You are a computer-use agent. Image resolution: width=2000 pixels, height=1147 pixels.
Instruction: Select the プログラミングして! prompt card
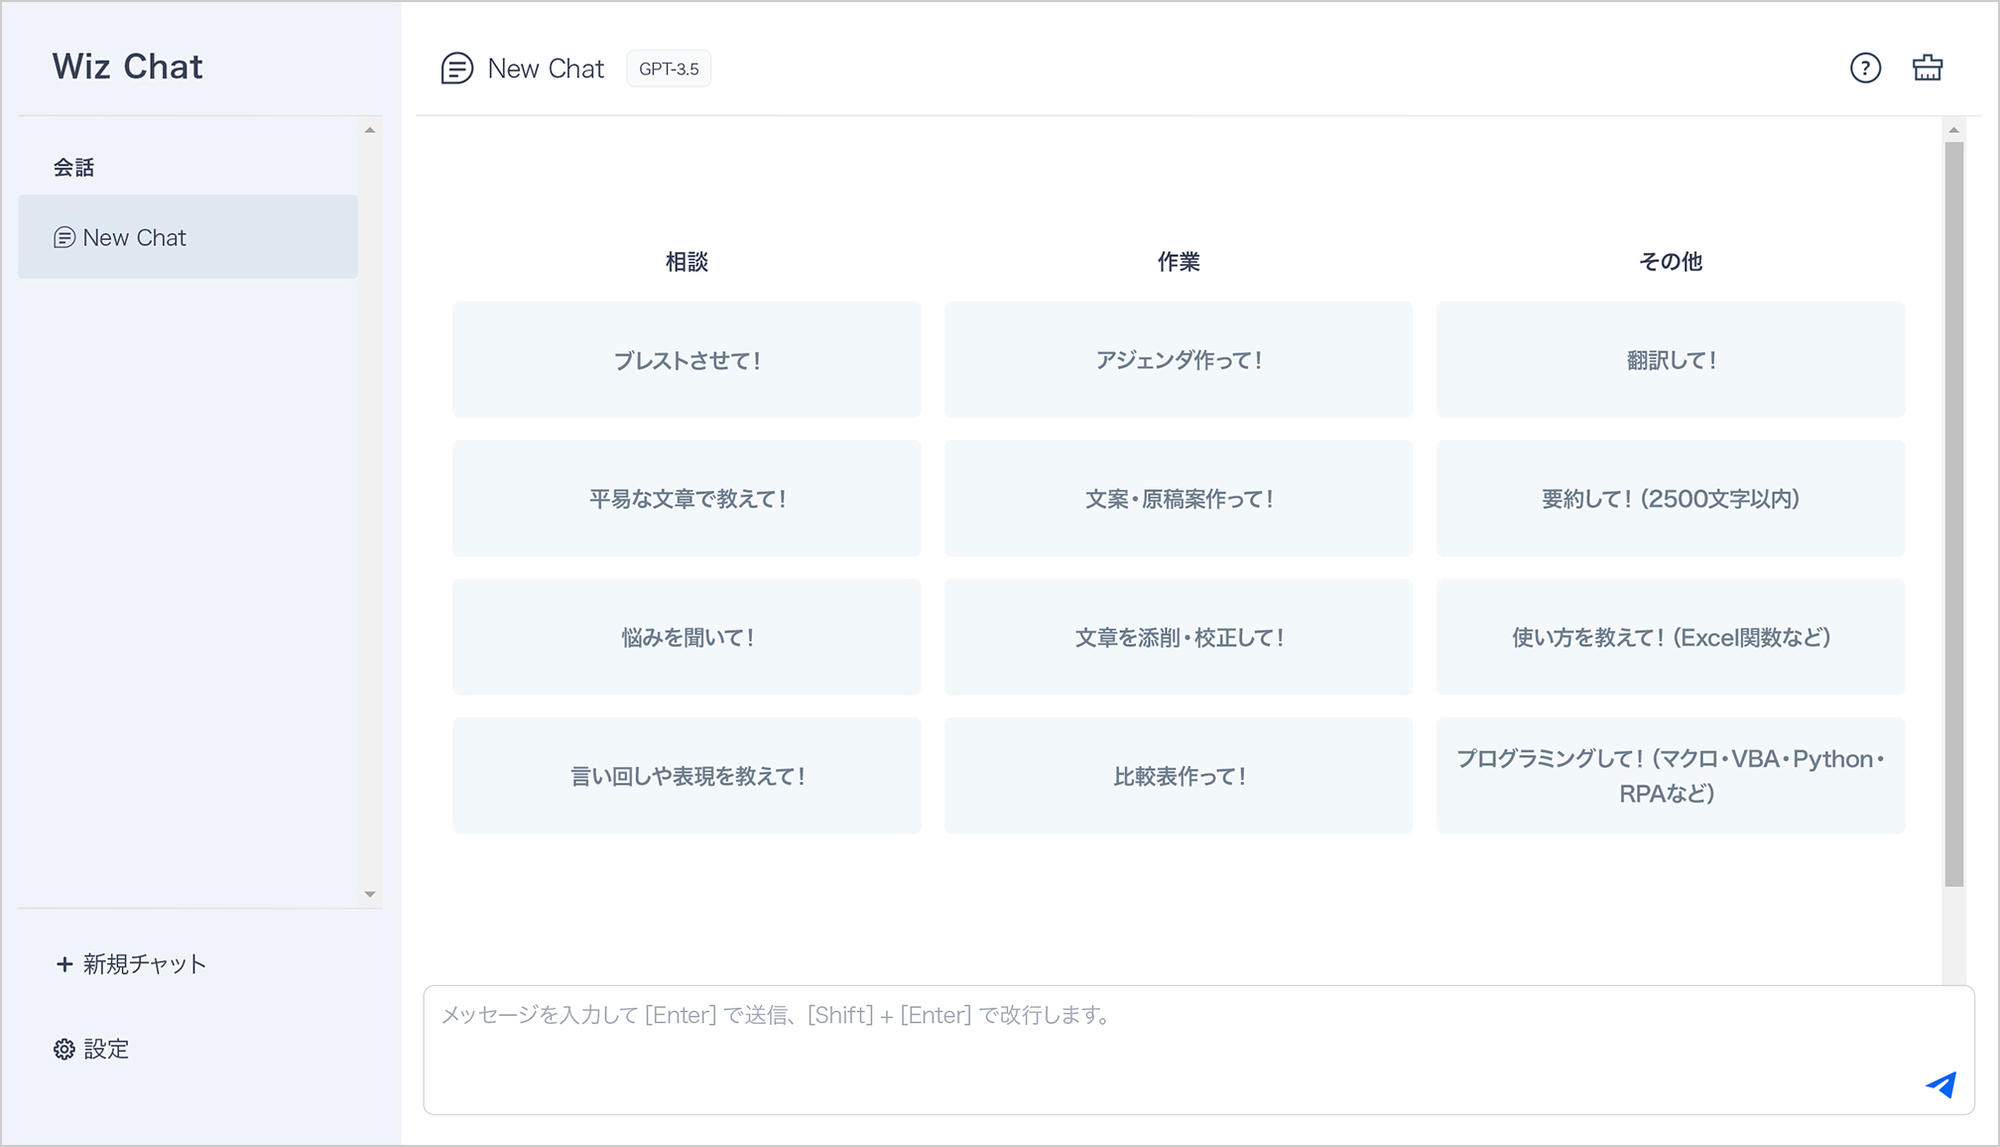coord(1670,776)
